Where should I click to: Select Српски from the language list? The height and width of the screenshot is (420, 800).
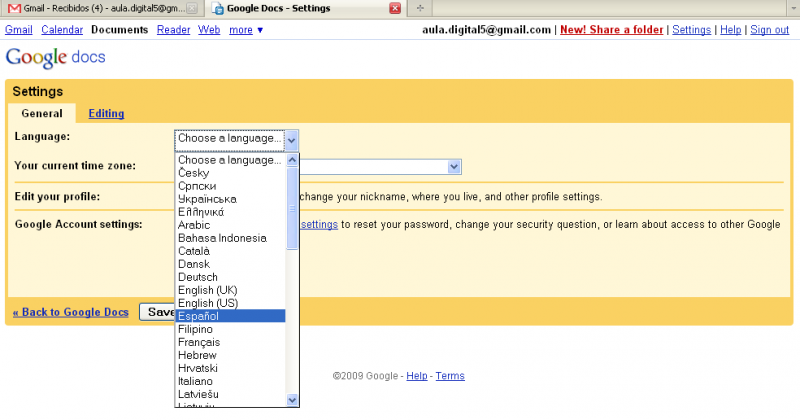point(230,186)
